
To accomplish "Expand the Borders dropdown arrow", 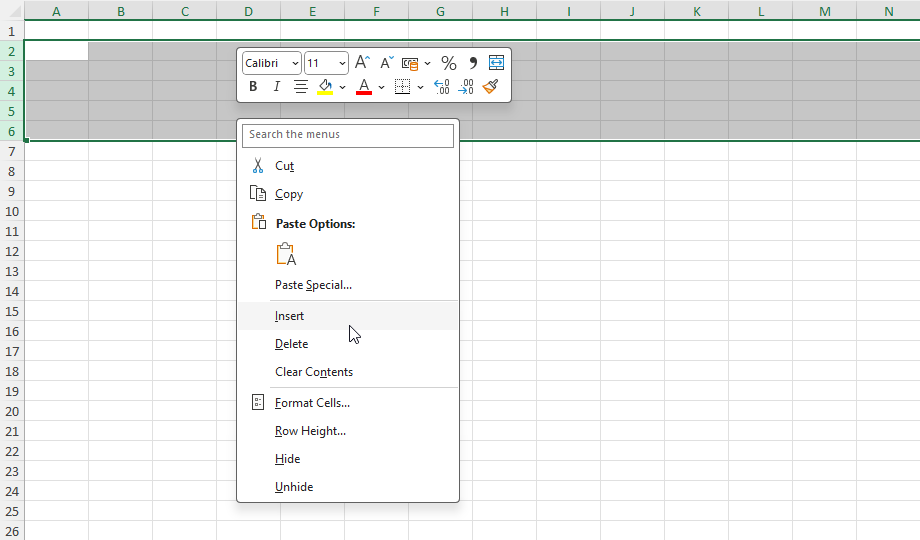I will 420,87.
